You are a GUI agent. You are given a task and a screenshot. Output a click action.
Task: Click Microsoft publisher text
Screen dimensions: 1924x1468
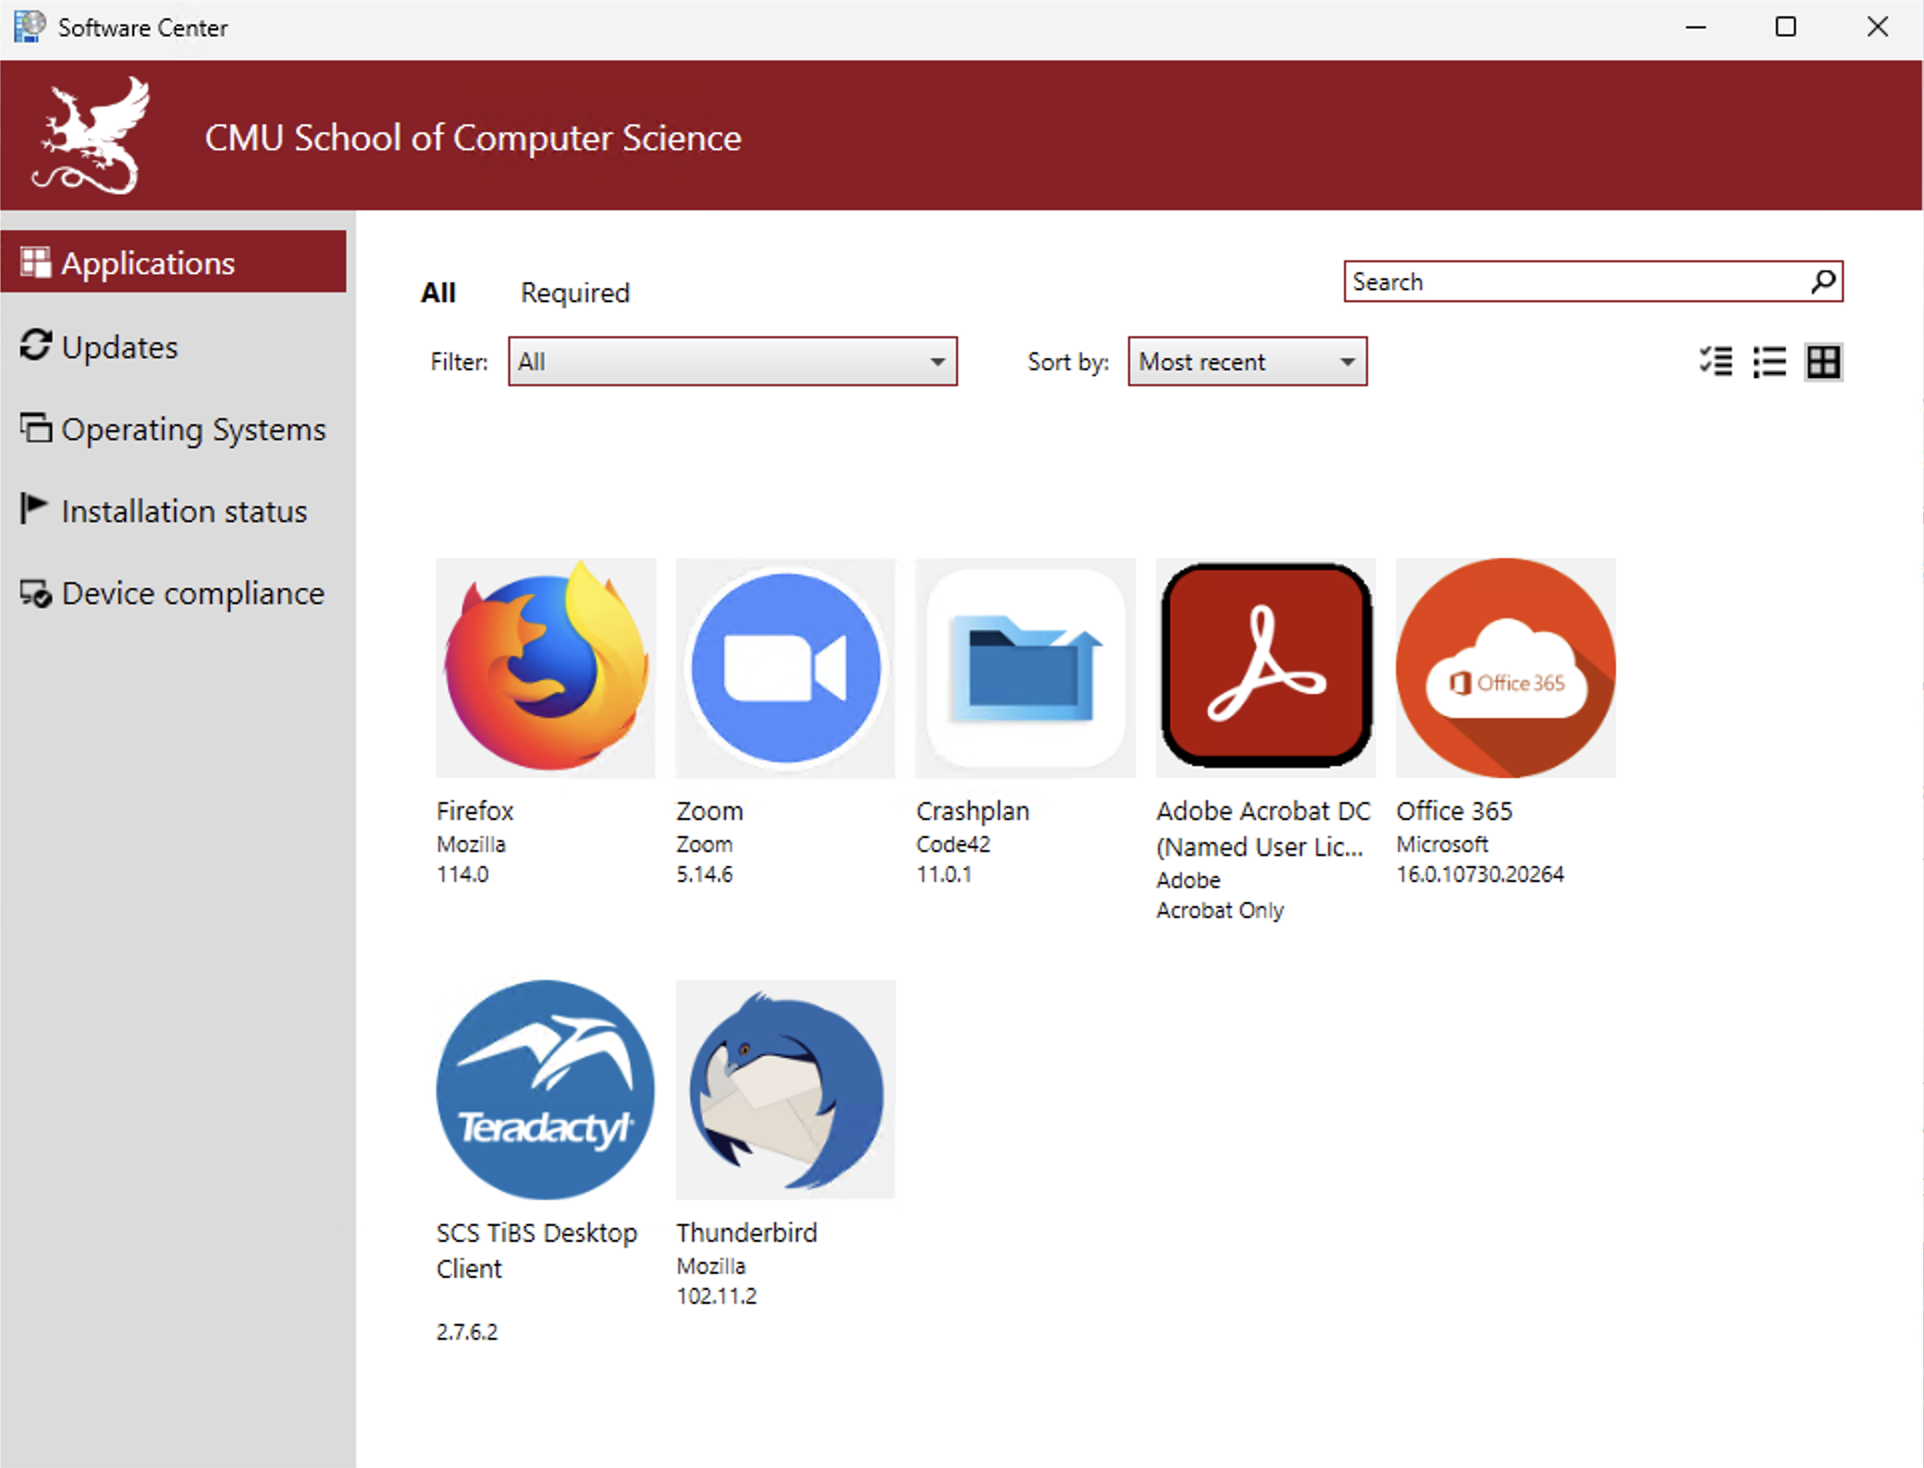click(x=1442, y=845)
